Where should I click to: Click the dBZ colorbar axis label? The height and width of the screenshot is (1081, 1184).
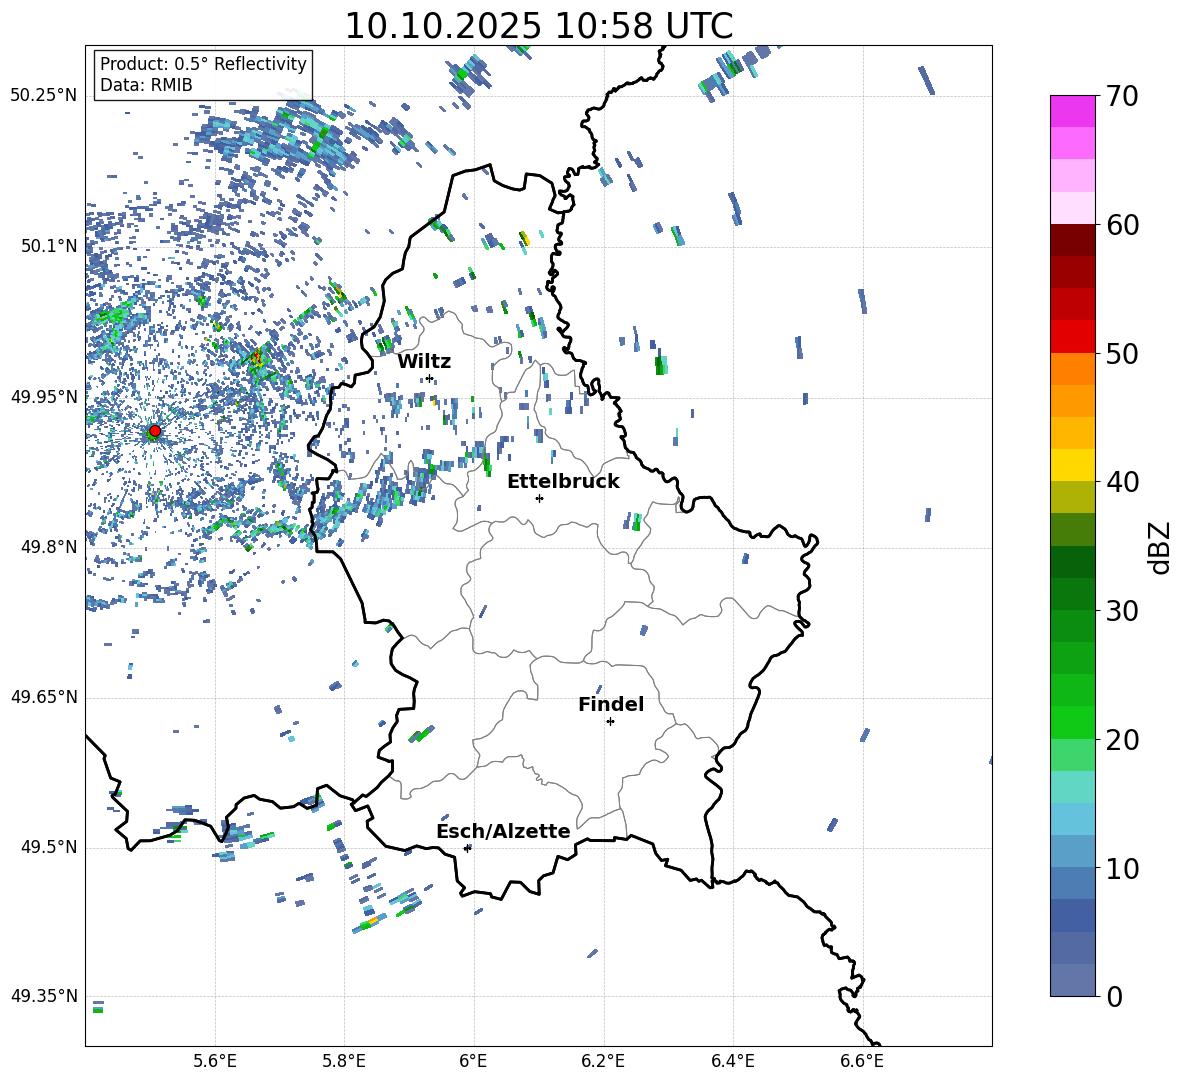click(1159, 547)
